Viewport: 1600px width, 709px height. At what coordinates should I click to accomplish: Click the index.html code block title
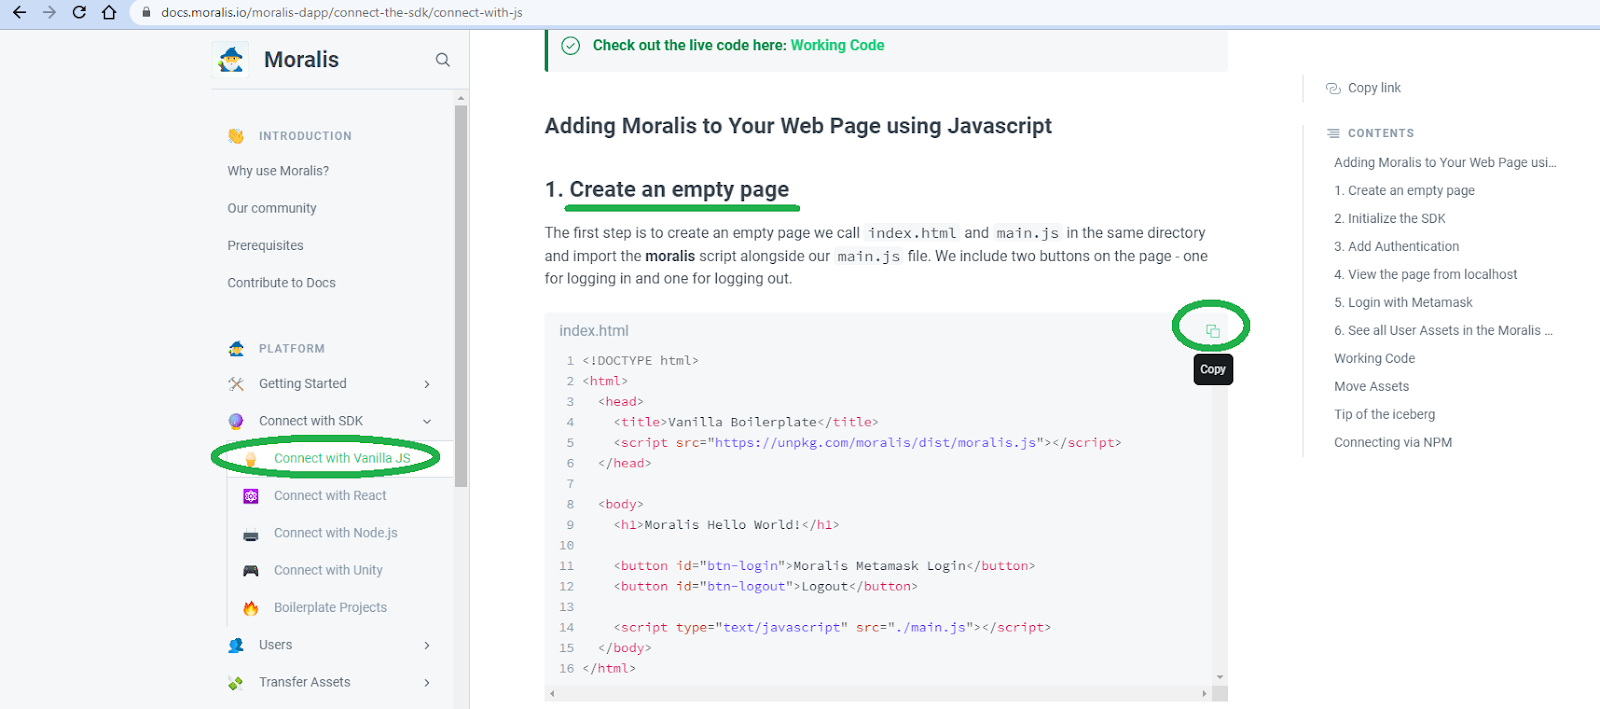[594, 331]
